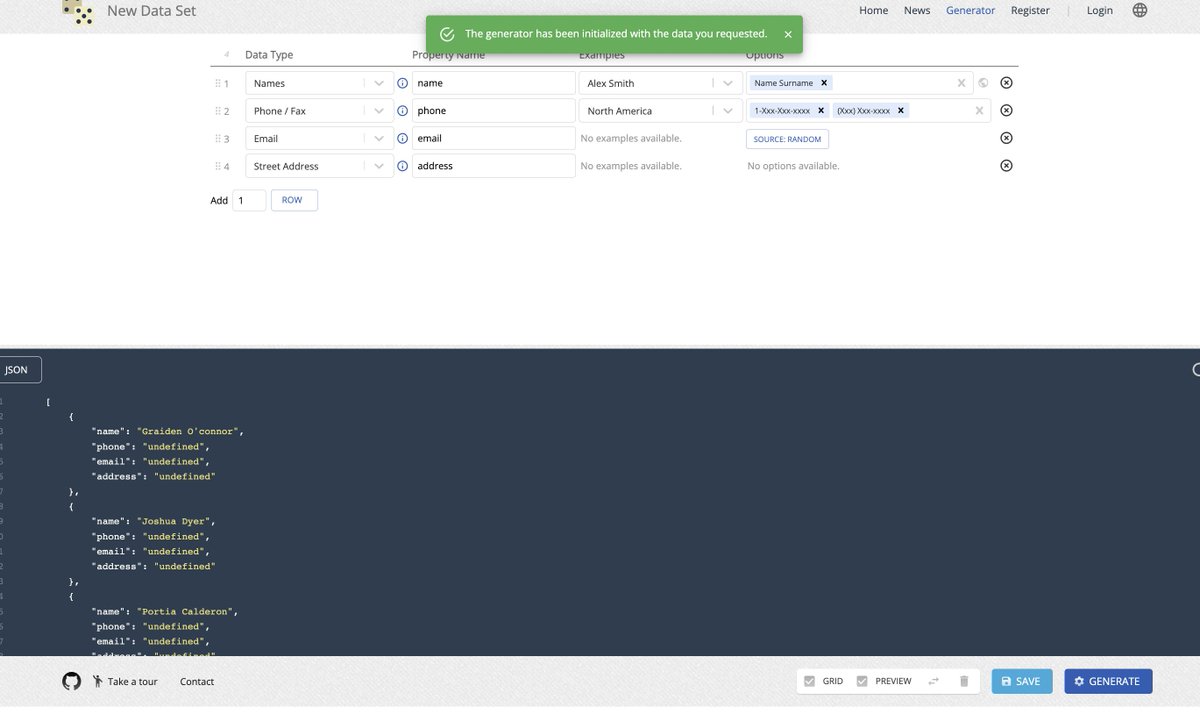Delete the Street Address row

[x=1006, y=166]
